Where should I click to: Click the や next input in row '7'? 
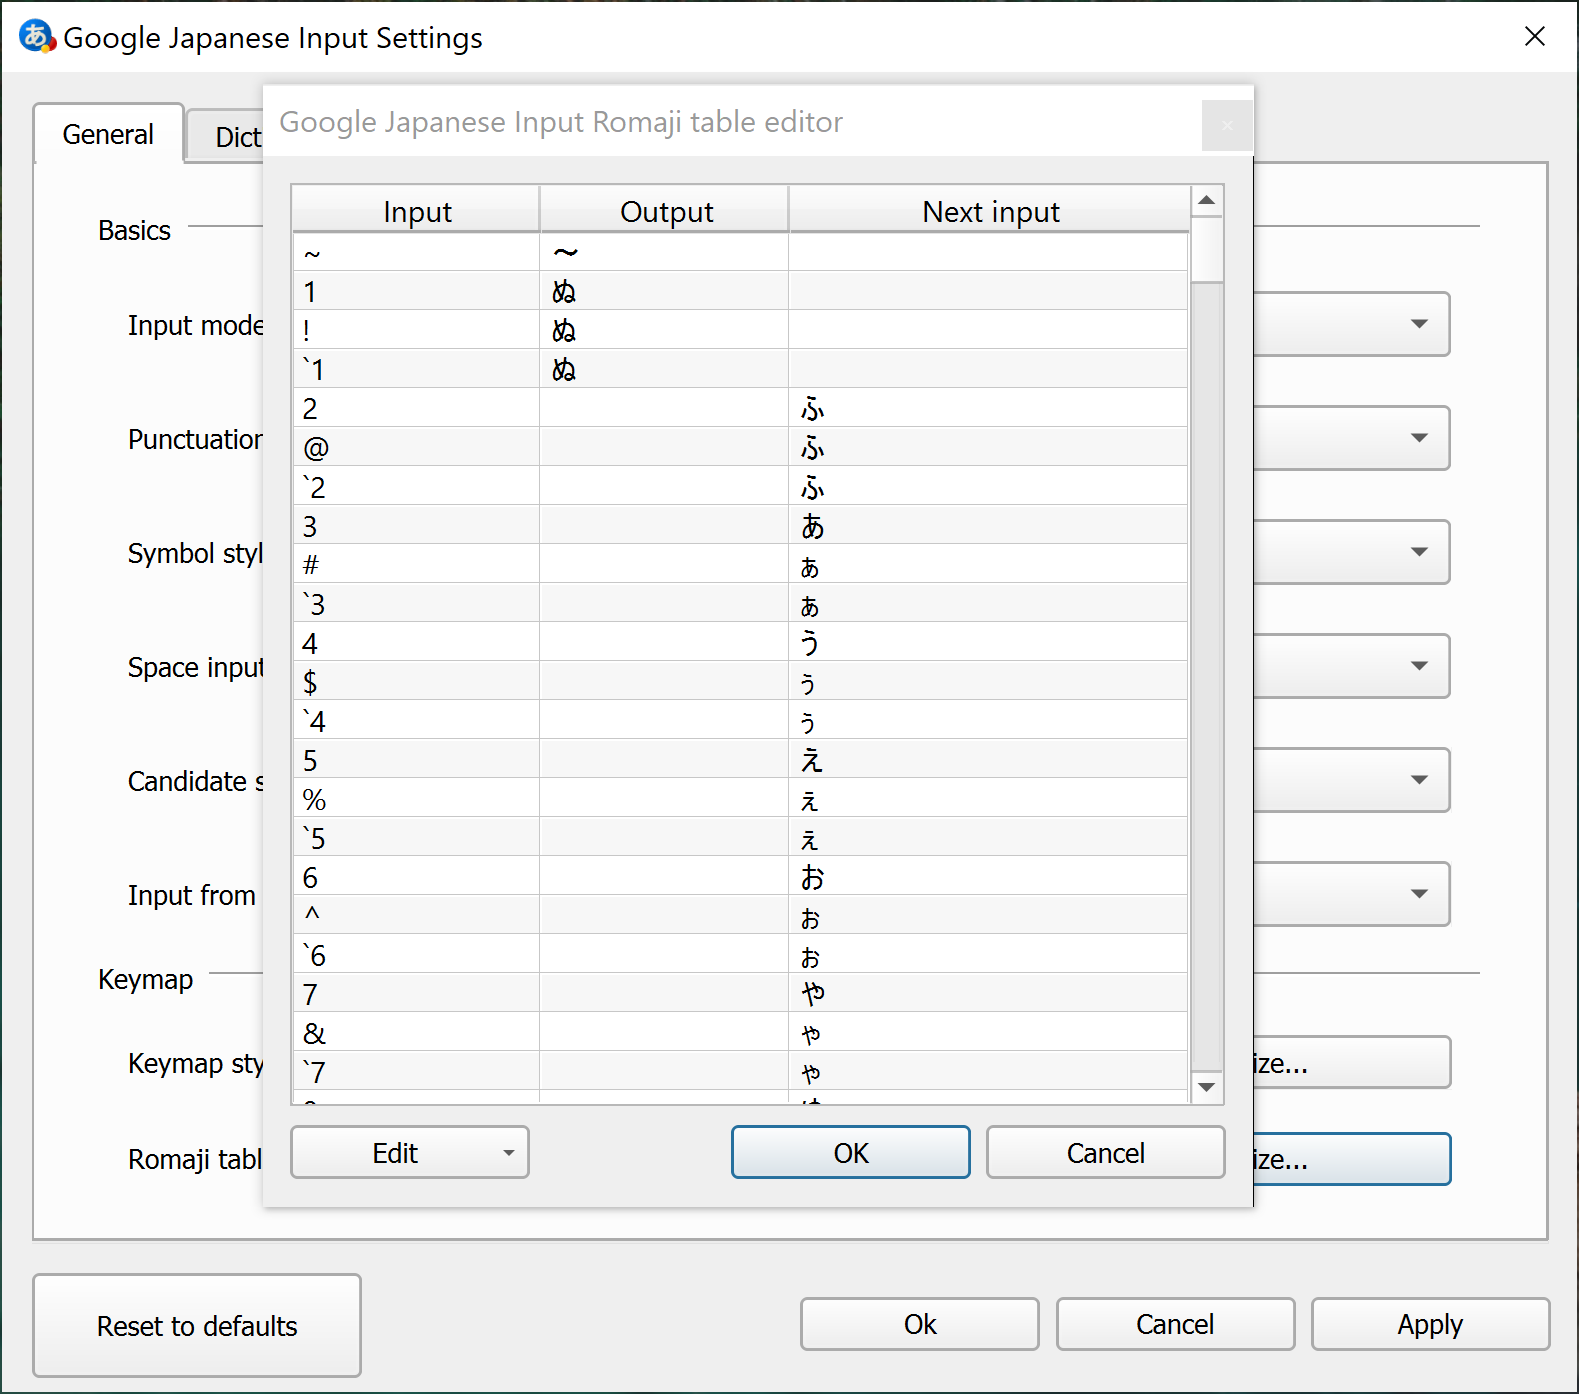tap(989, 994)
